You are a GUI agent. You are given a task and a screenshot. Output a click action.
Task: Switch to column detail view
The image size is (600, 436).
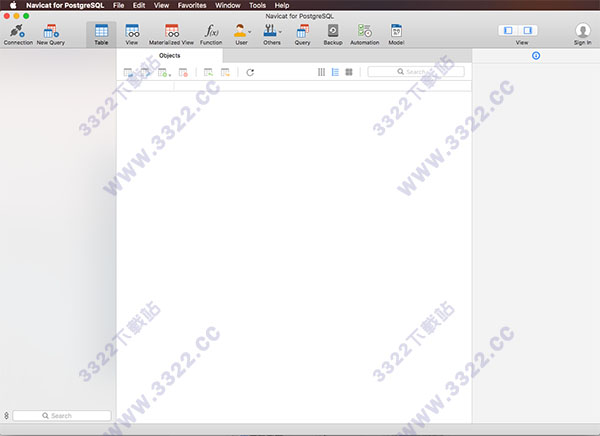(x=321, y=72)
